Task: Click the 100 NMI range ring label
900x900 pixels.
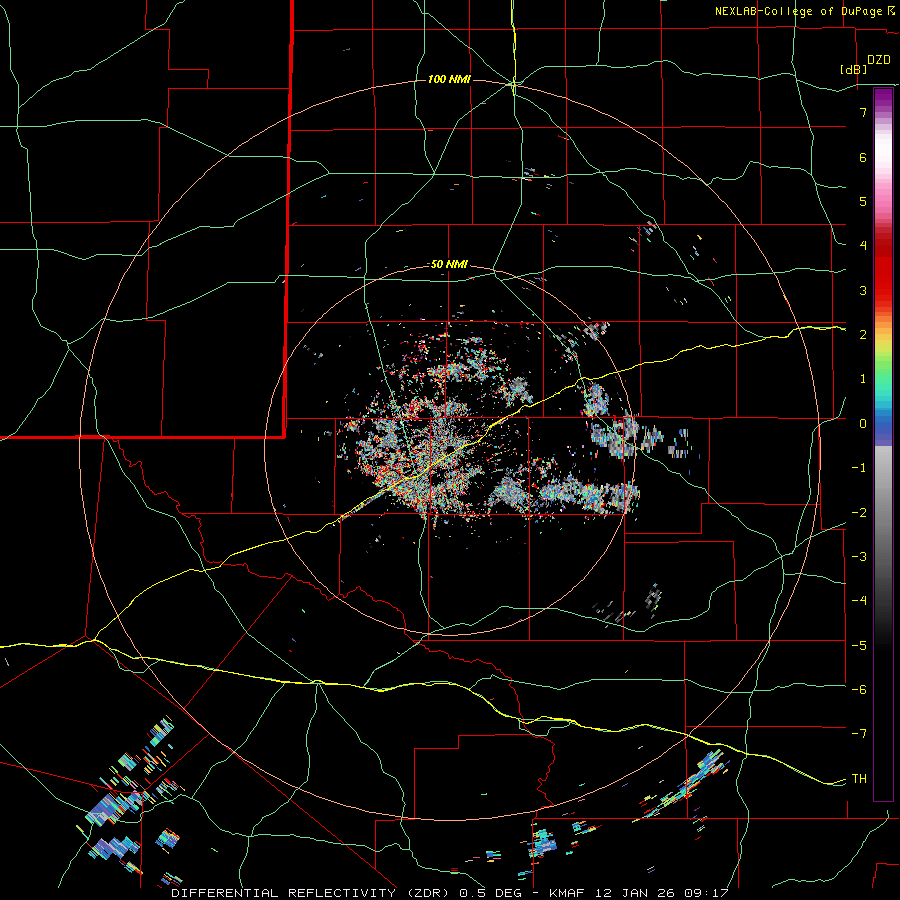Action: tap(449, 79)
